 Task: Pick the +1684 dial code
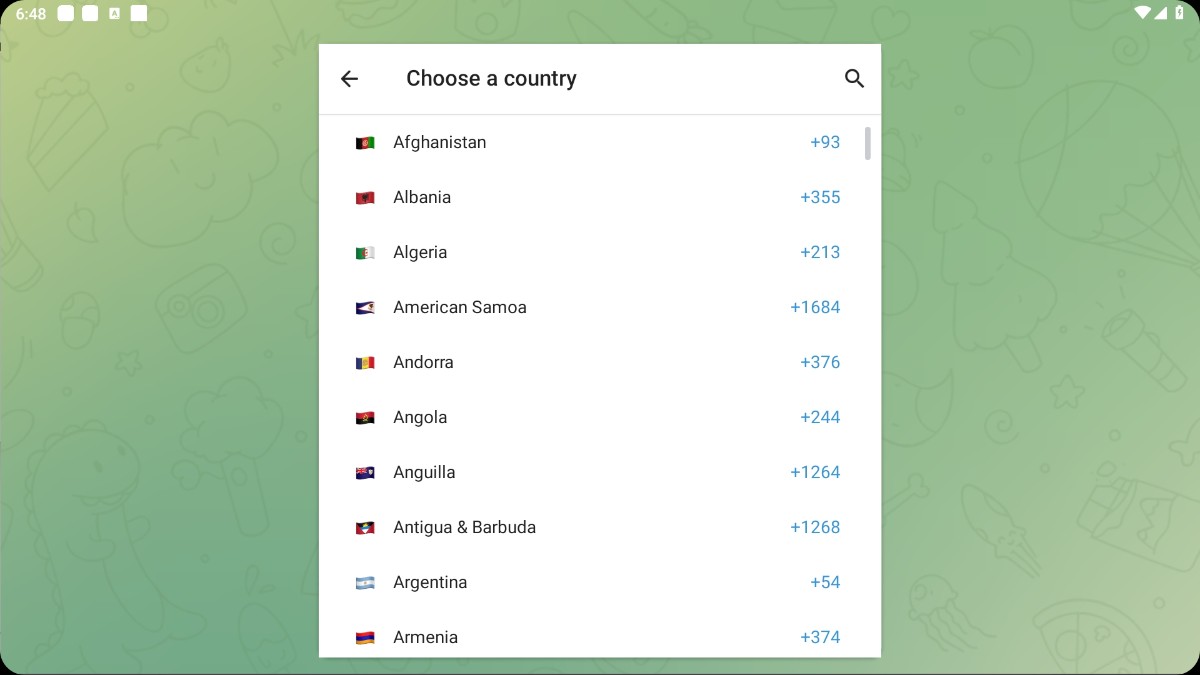point(815,307)
